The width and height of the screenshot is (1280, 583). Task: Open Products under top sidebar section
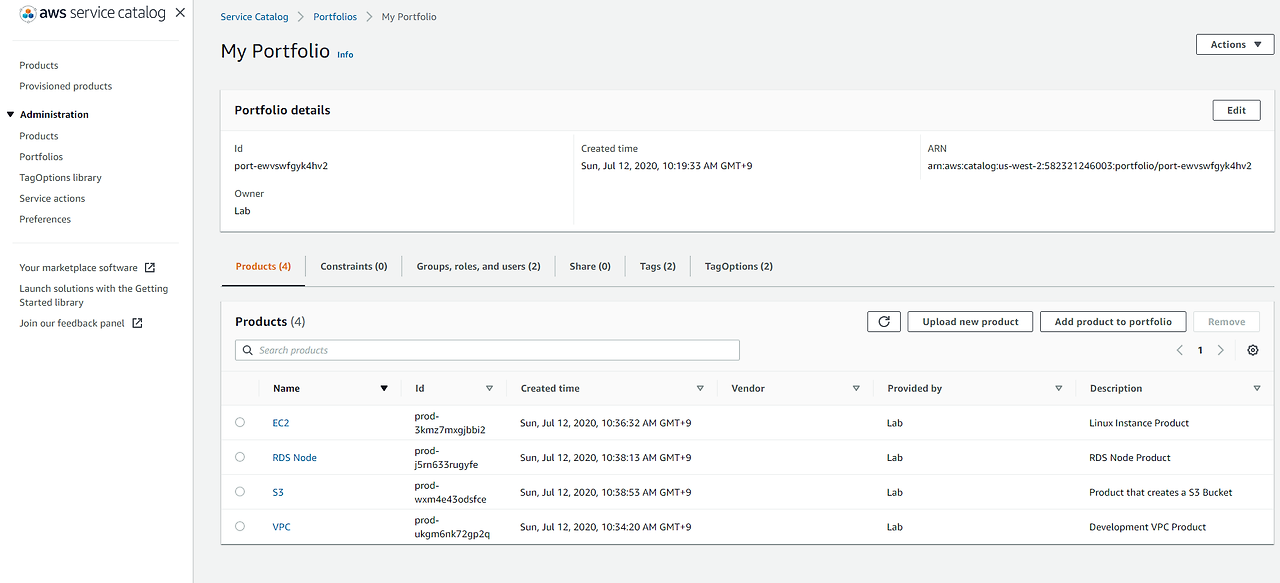click(x=39, y=65)
